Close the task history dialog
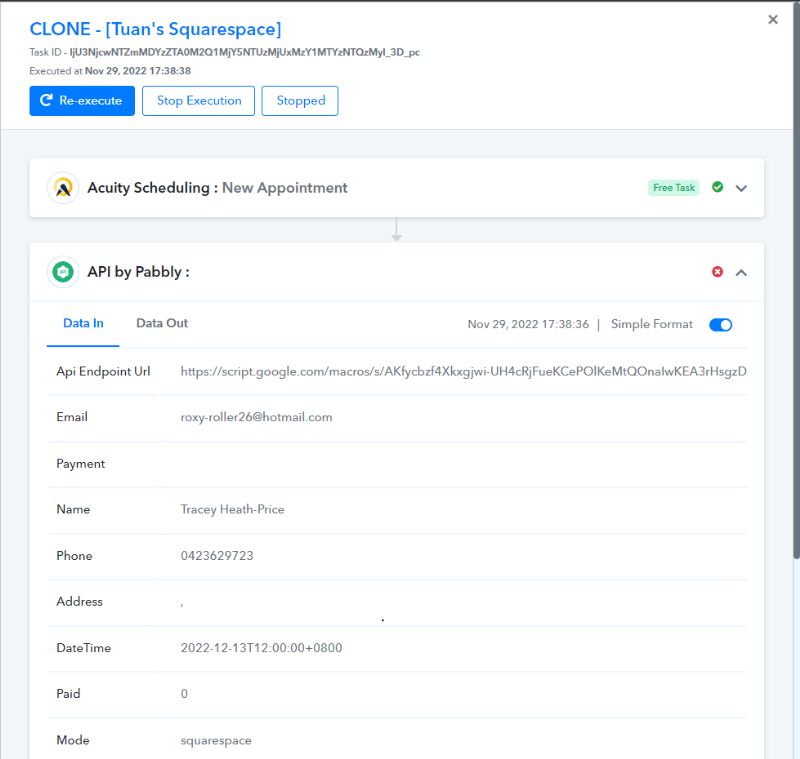 coord(772,19)
